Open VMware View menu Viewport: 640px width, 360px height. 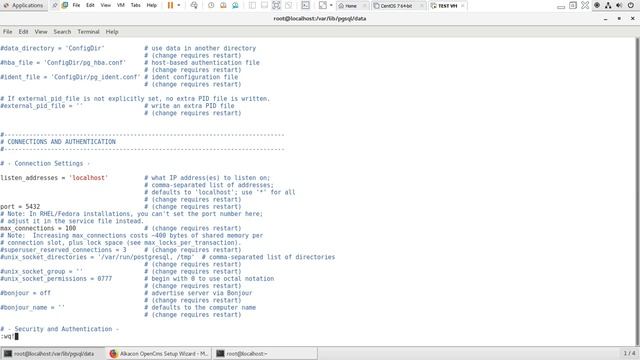(x=106, y=5)
